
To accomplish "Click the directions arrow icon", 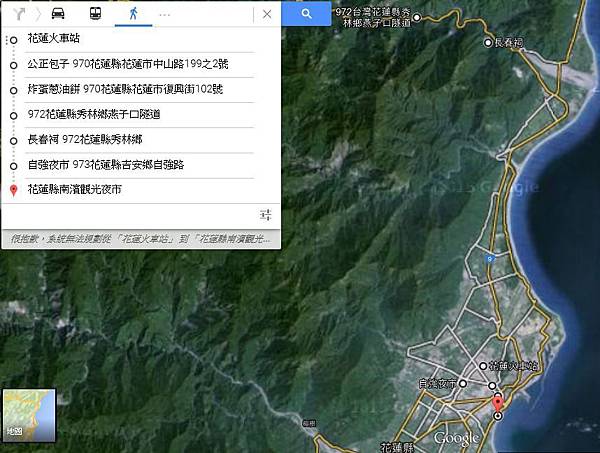I will pos(18,15).
